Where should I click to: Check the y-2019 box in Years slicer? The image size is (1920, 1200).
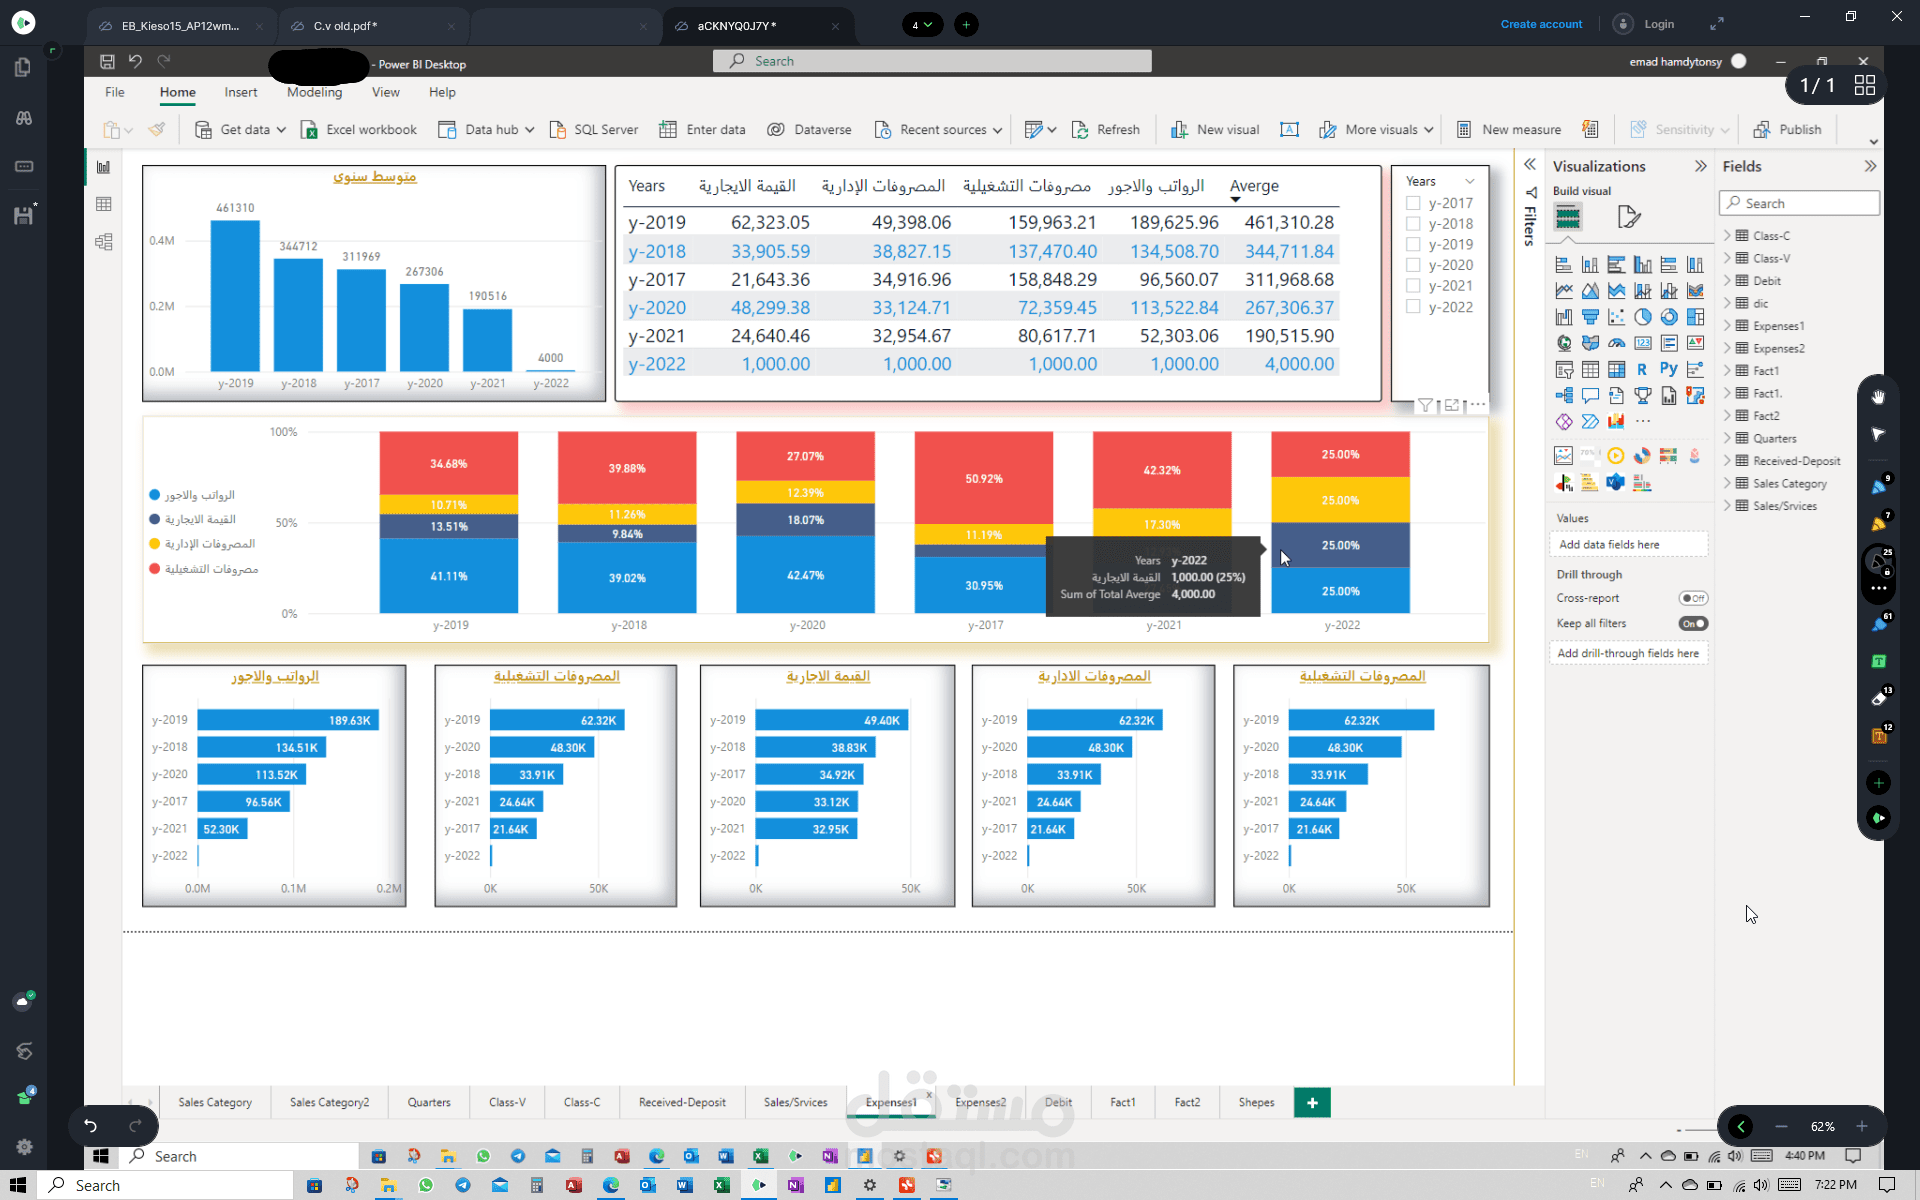[x=1413, y=244]
